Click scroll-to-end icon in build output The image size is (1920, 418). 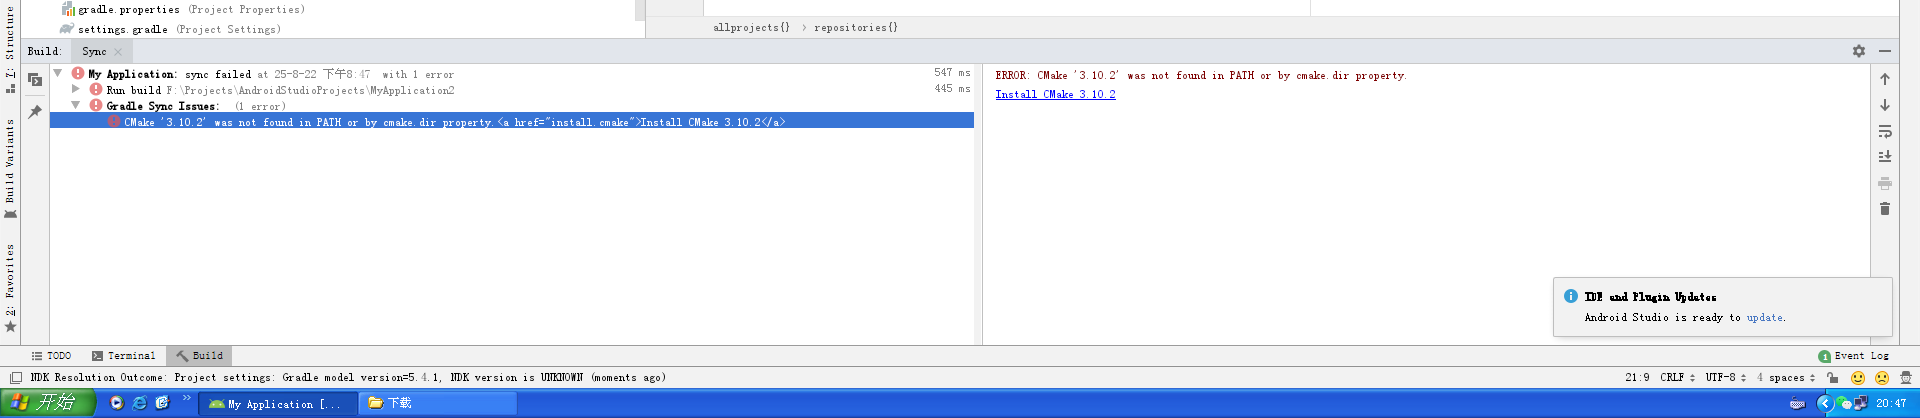1884,157
